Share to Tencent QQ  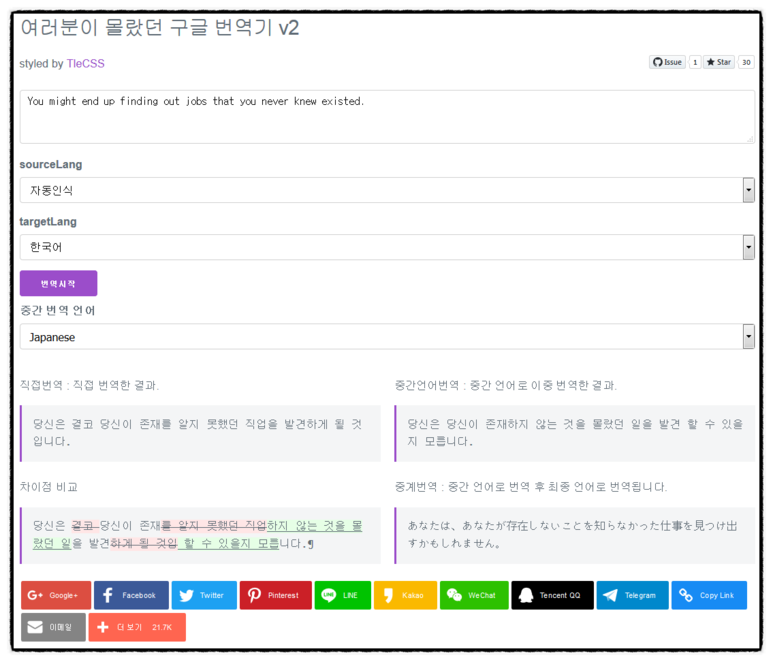[552, 595]
